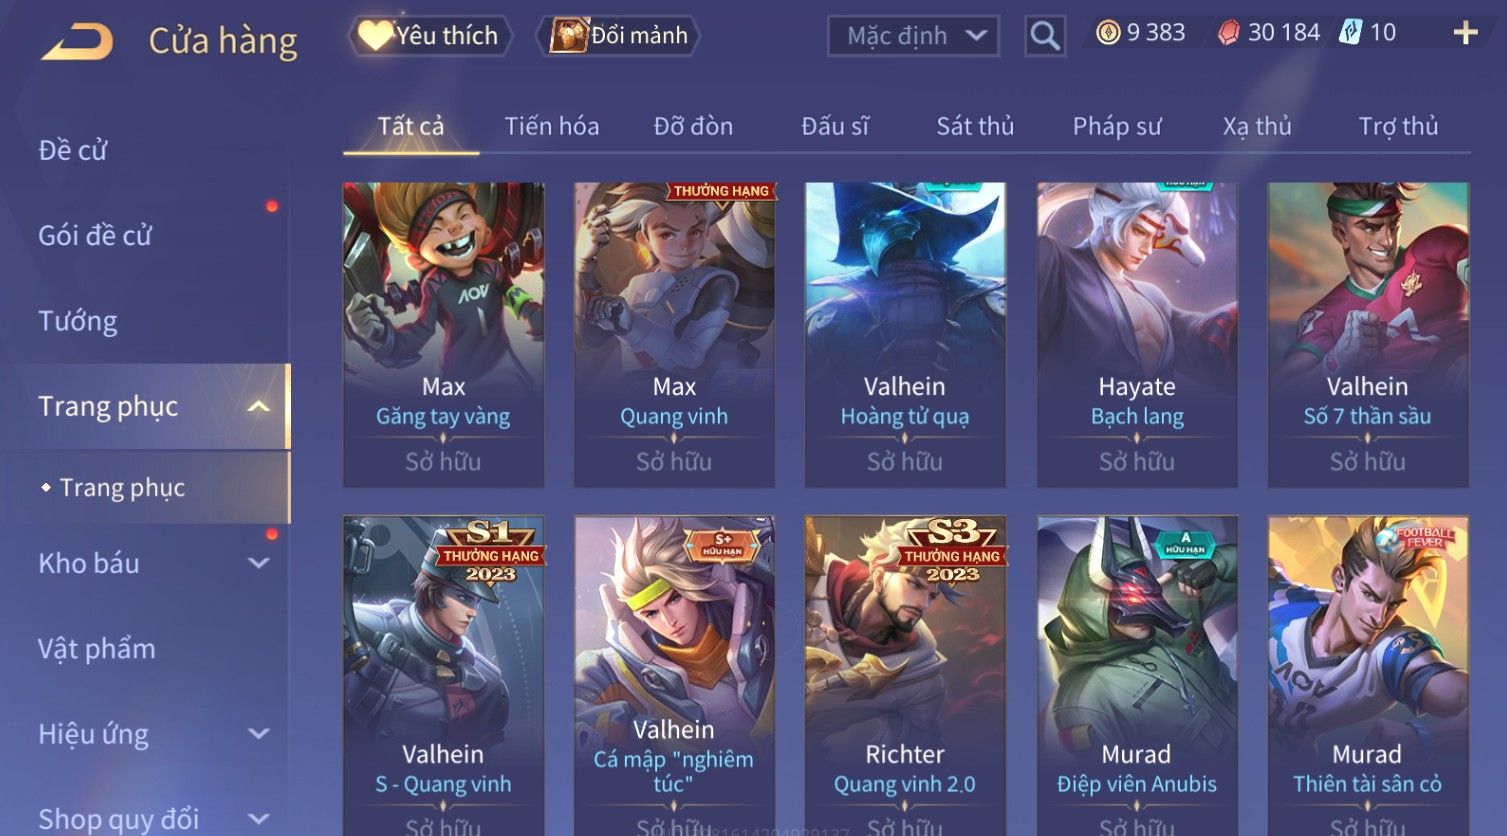Open Murad Điệp viên Anubis skin card
The height and width of the screenshot is (836, 1507).
pyautogui.click(x=1137, y=675)
